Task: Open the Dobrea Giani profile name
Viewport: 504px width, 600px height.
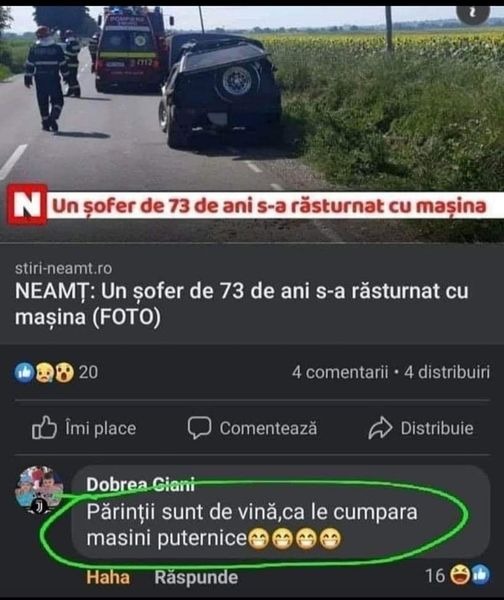Action: (x=140, y=484)
